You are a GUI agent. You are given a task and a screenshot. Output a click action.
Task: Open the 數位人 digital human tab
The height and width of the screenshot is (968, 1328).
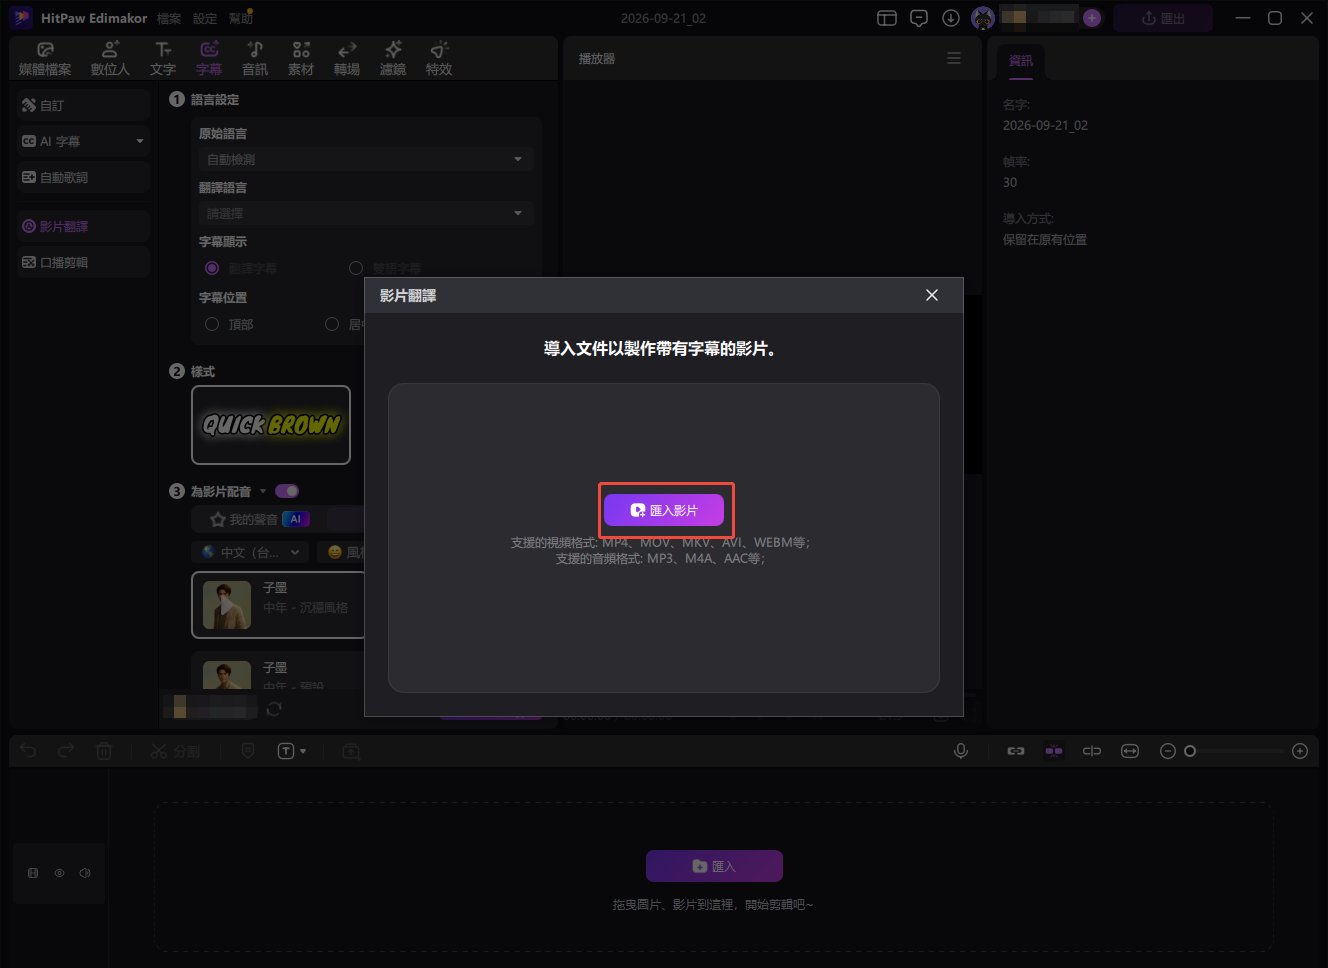point(110,59)
